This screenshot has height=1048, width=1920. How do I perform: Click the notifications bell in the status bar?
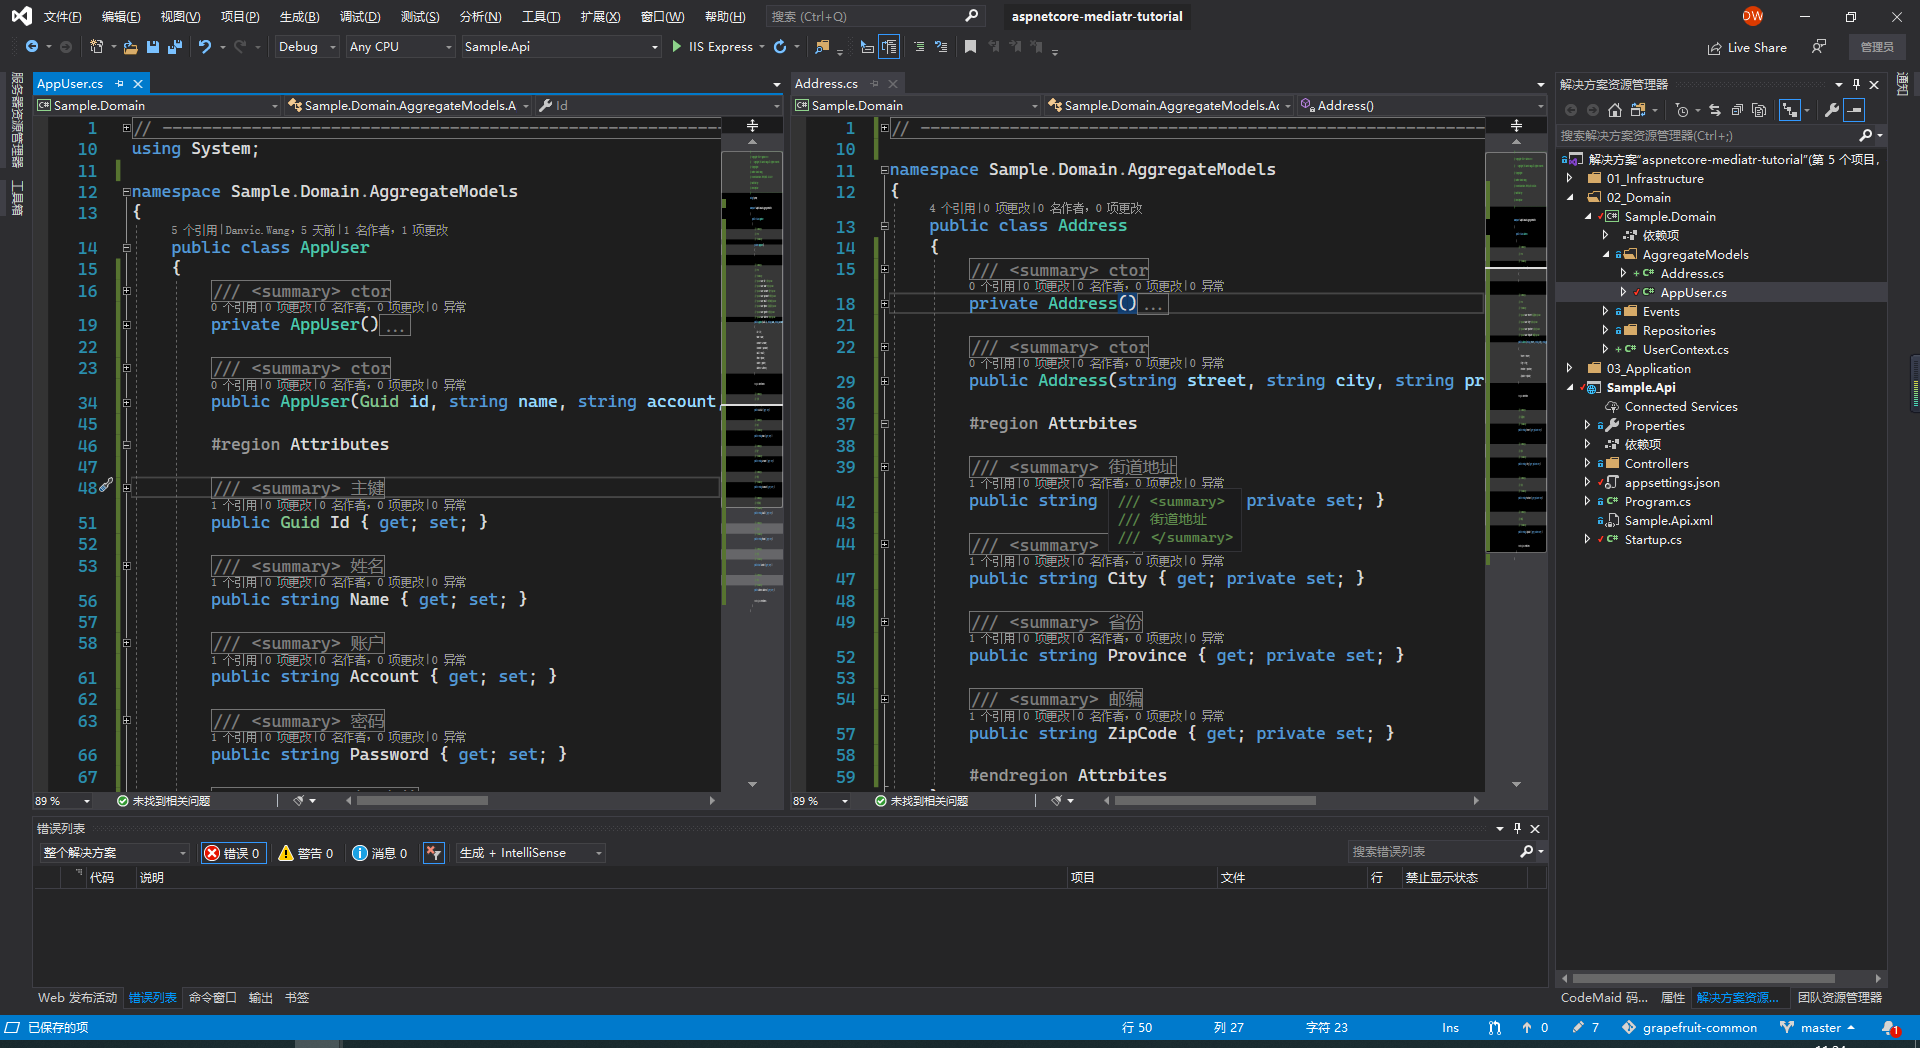[x=1889, y=1027]
